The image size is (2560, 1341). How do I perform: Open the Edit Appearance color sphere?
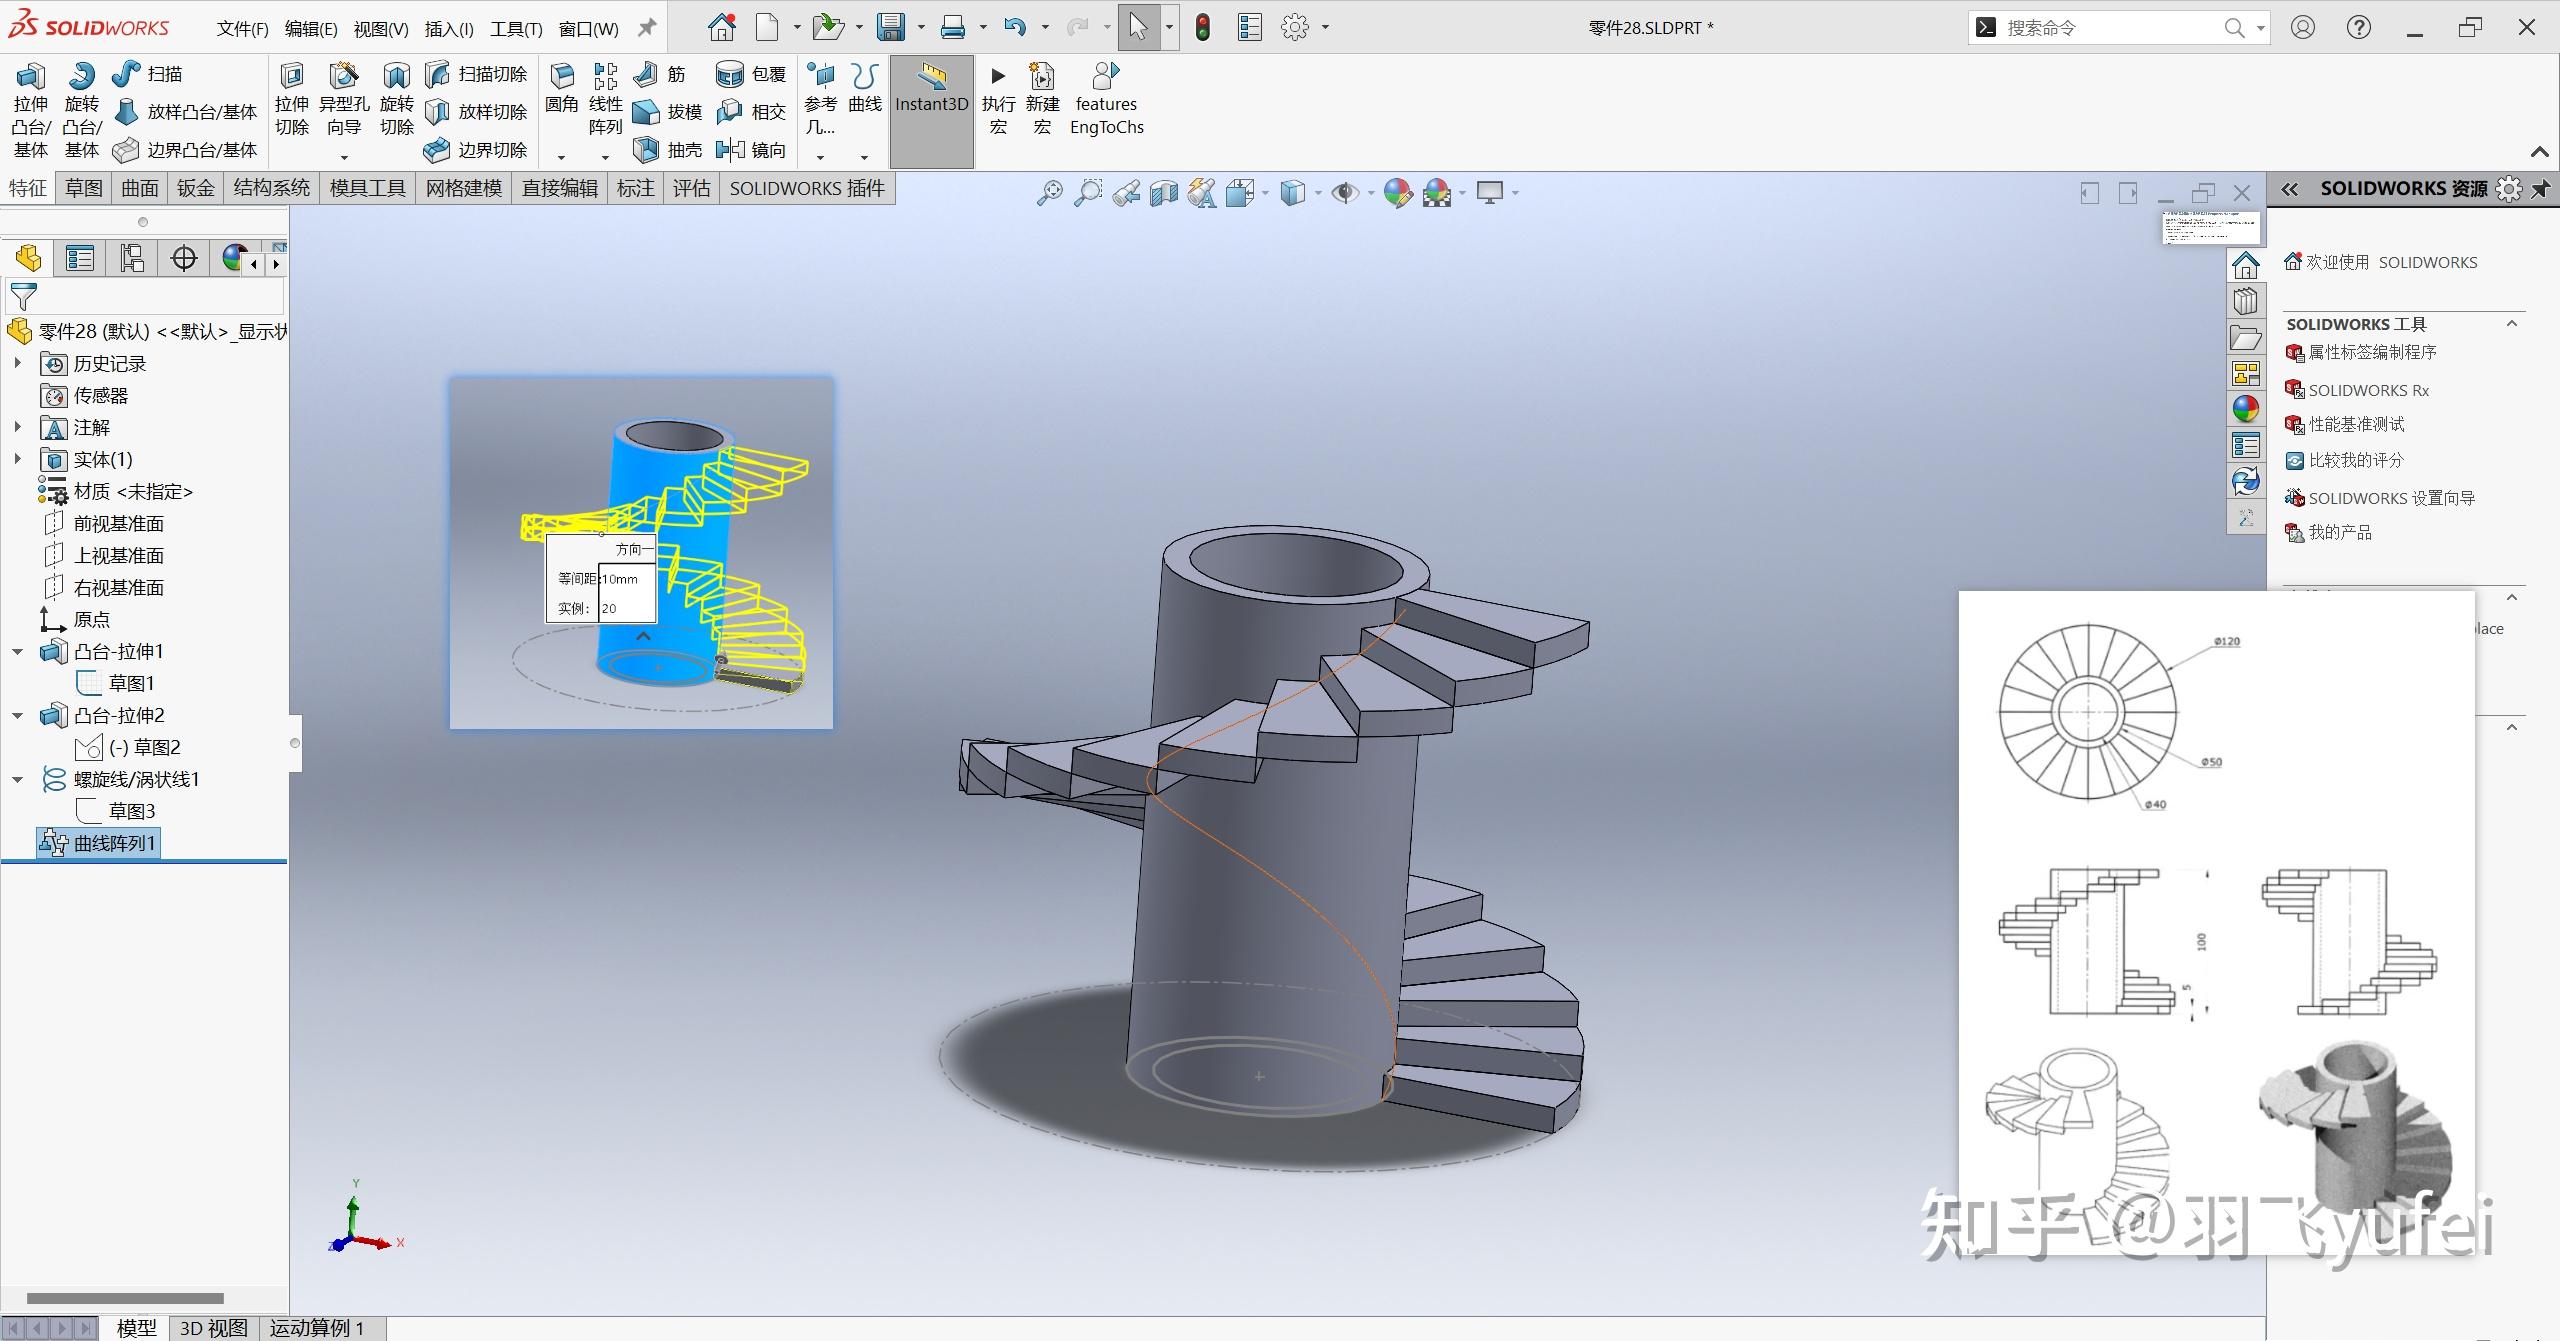[x=1397, y=192]
